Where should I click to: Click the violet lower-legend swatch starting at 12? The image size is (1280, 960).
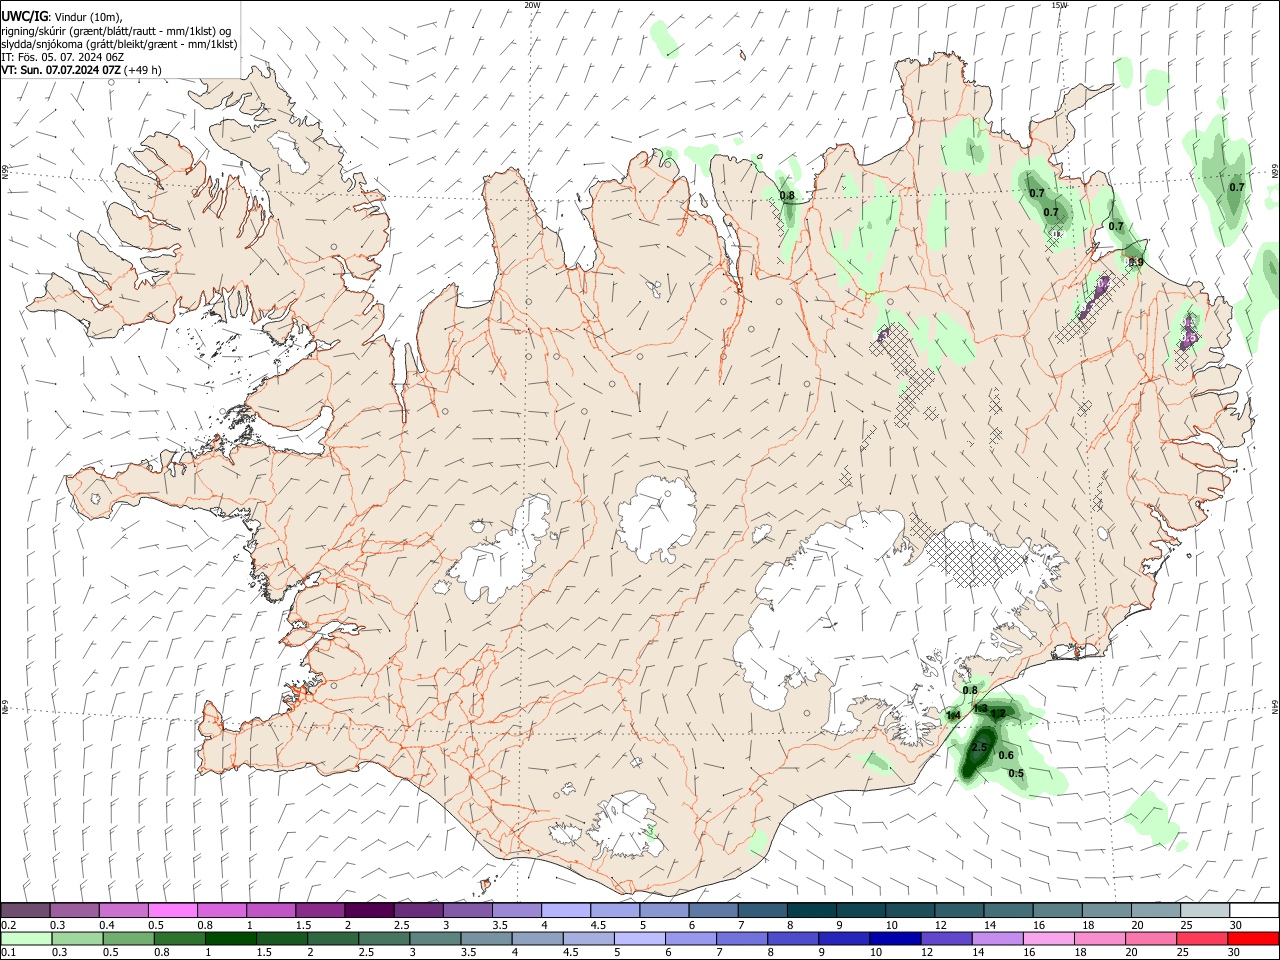click(945, 938)
